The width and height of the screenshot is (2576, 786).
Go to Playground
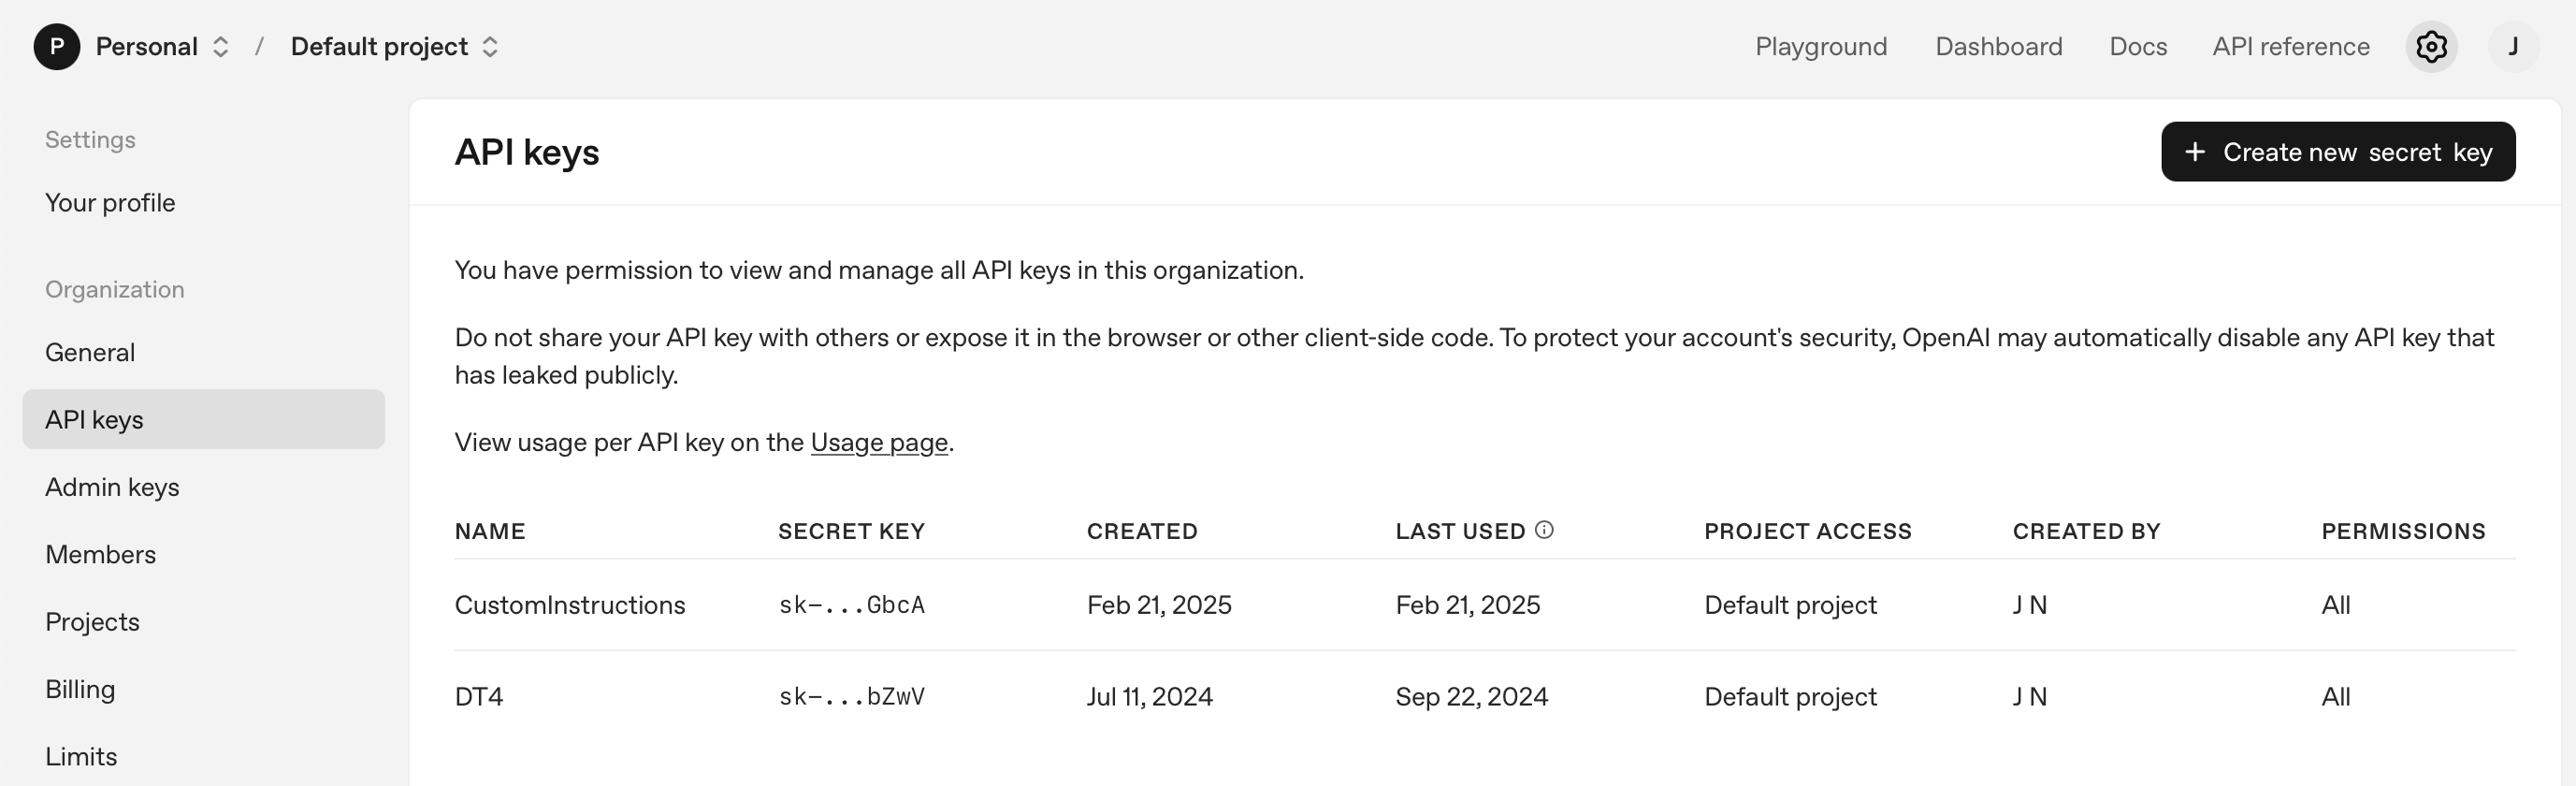pyautogui.click(x=1820, y=47)
